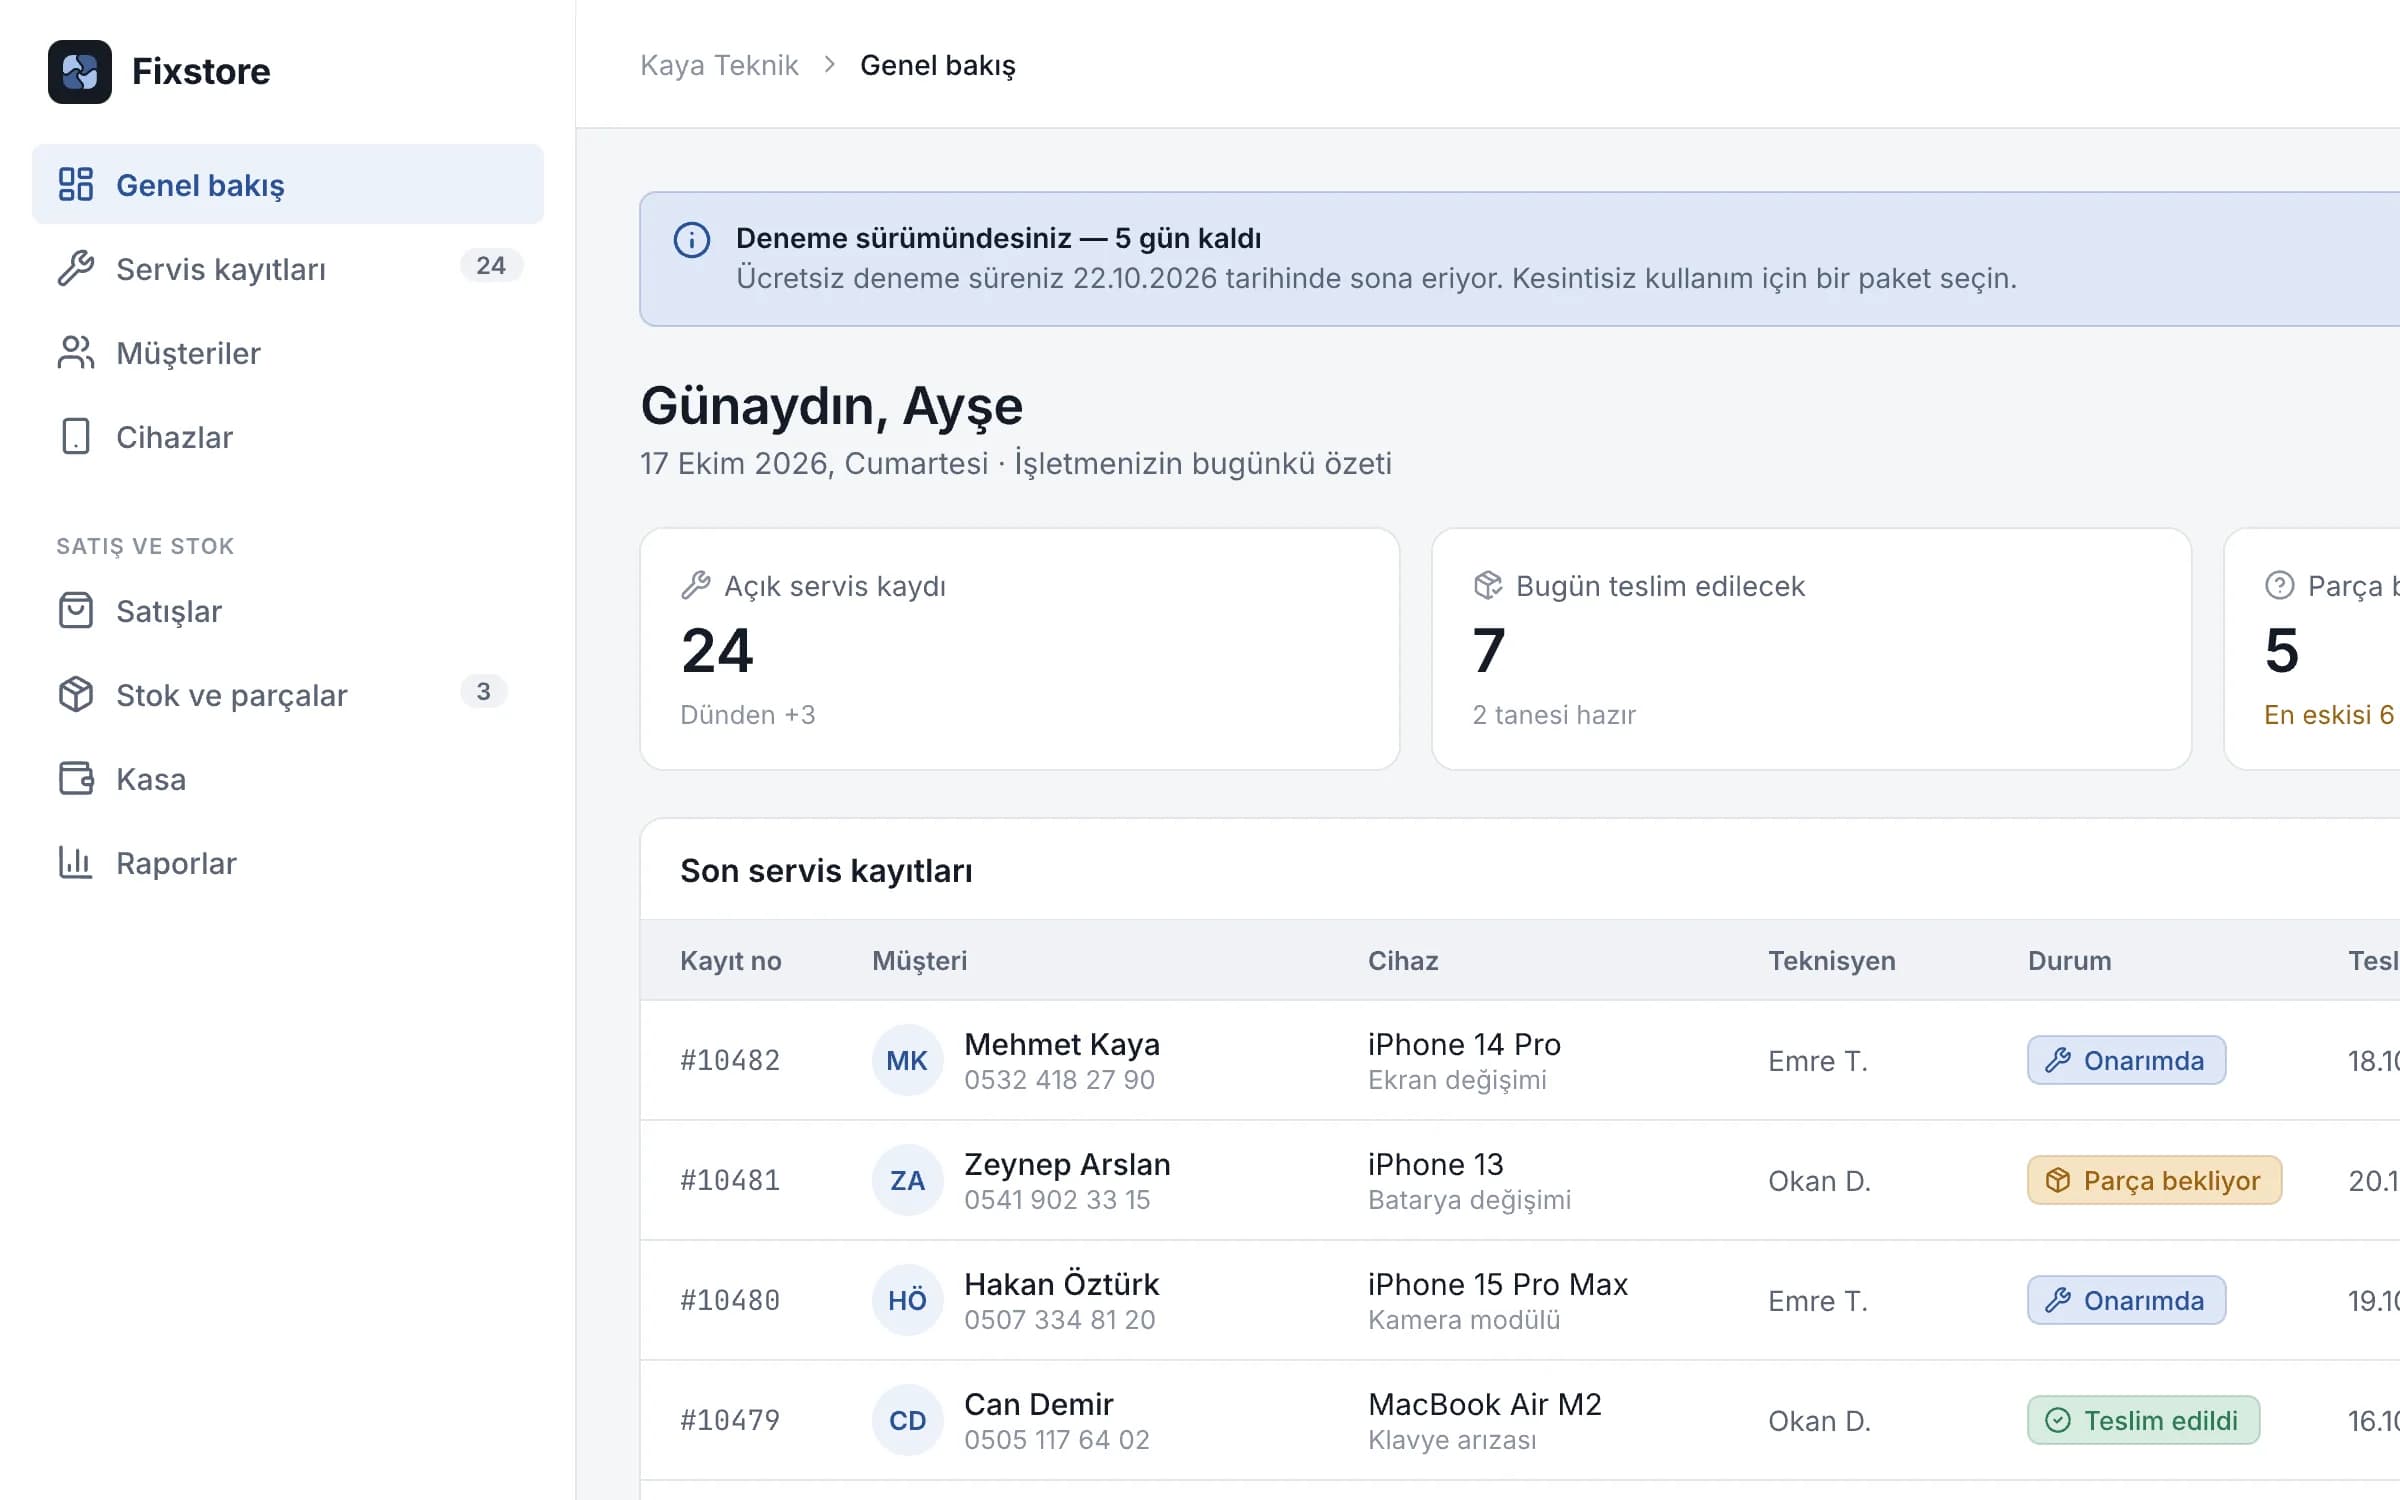Open Servis kayıtları via wrench icon
The image size is (2400, 1500).
[76, 269]
